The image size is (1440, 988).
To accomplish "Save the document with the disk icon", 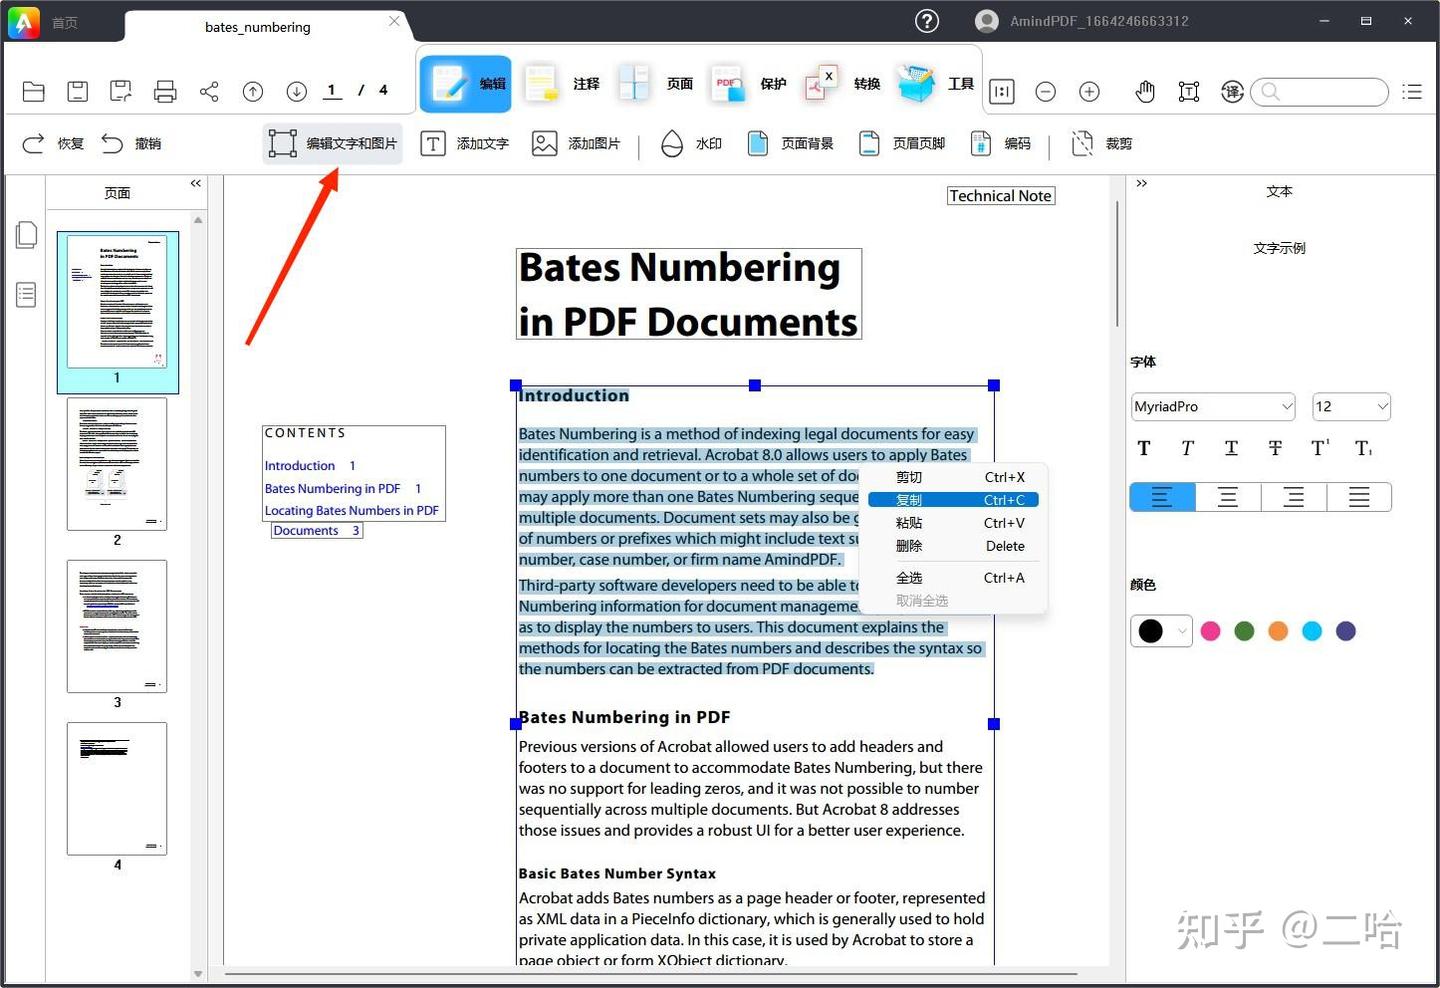I will [77, 92].
